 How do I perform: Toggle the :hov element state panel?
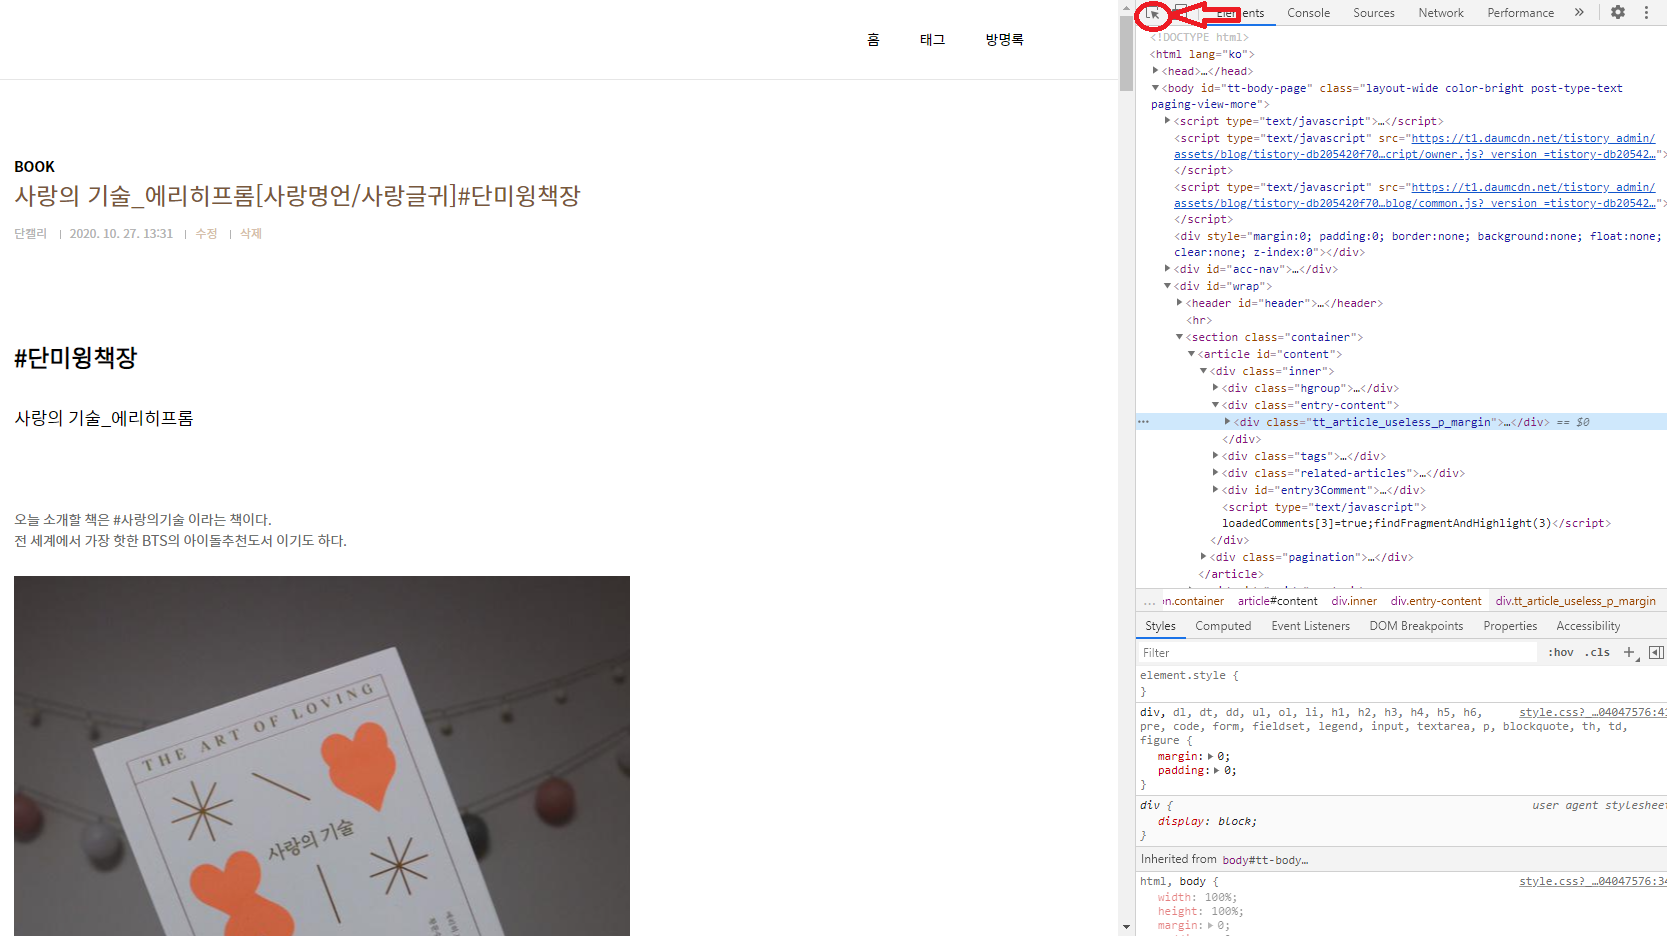tap(1560, 652)
